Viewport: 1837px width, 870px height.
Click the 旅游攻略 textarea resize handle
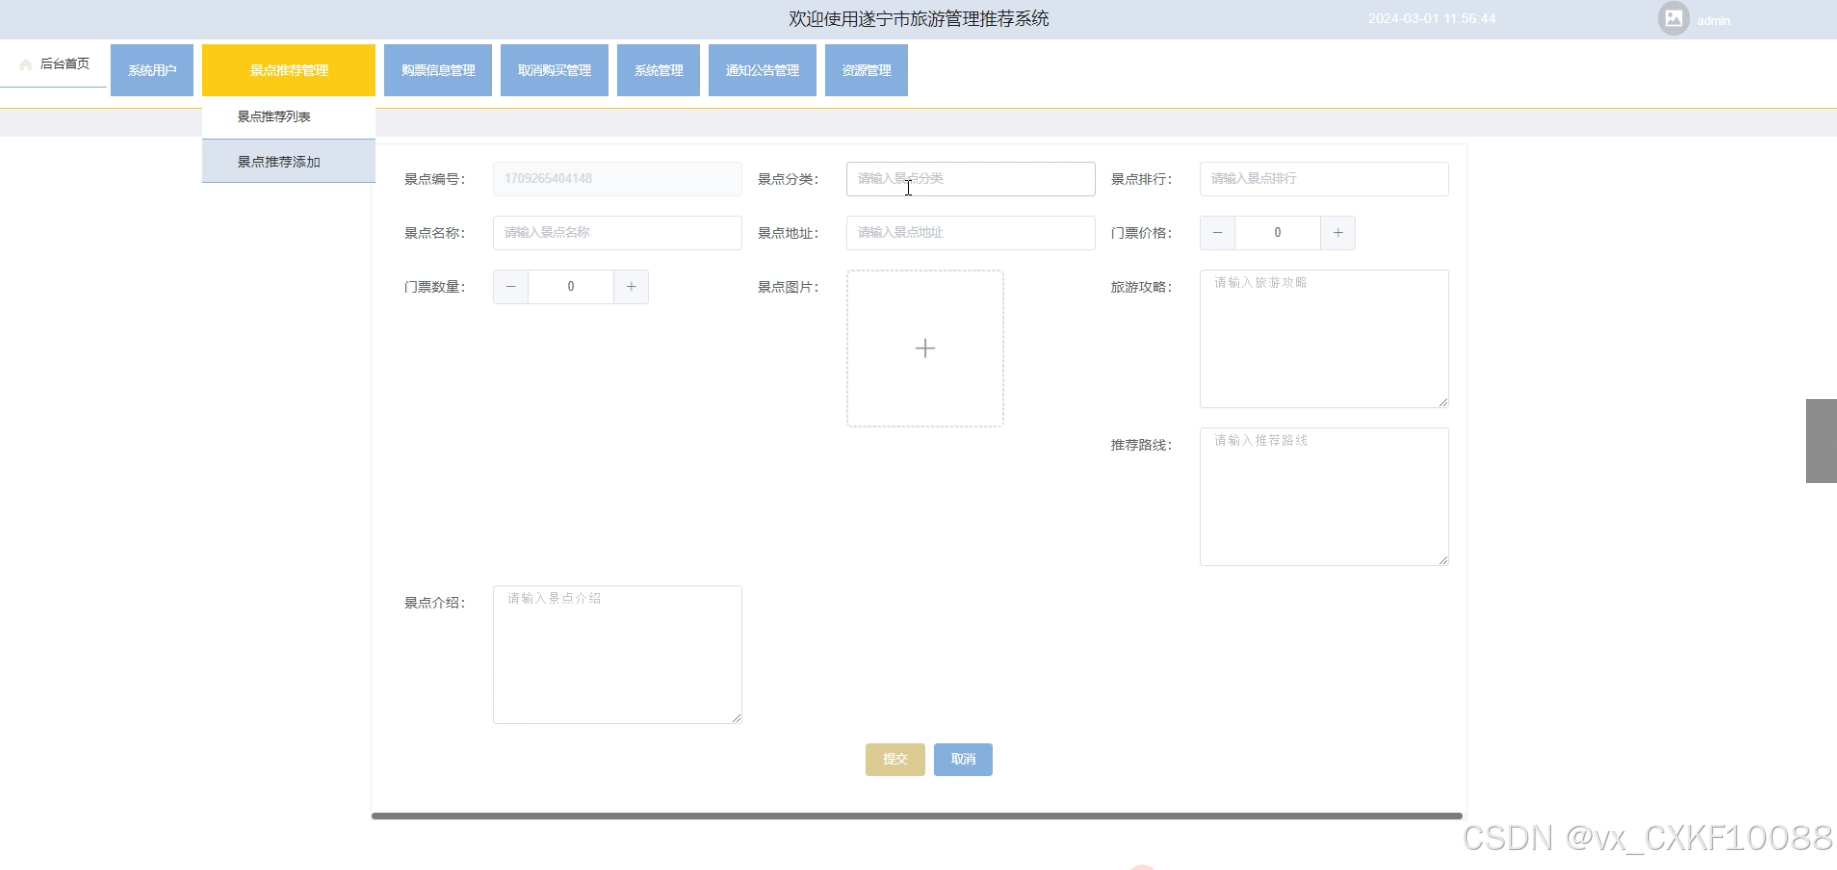click(x=1443, y=402)
